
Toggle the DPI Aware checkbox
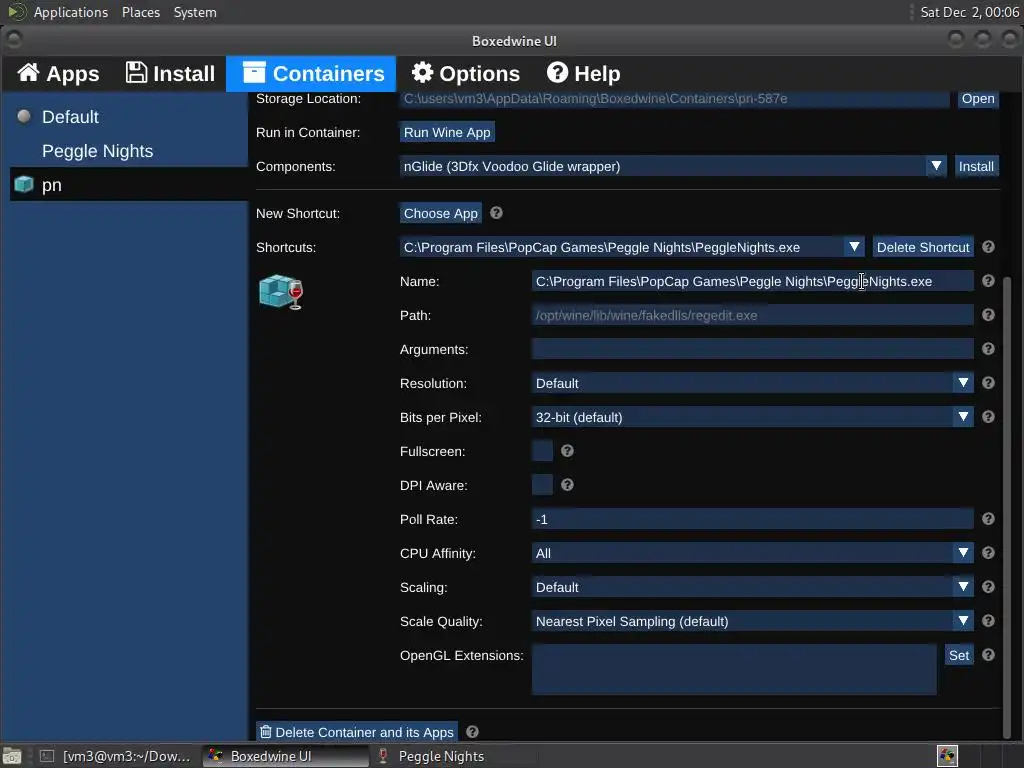542,485
